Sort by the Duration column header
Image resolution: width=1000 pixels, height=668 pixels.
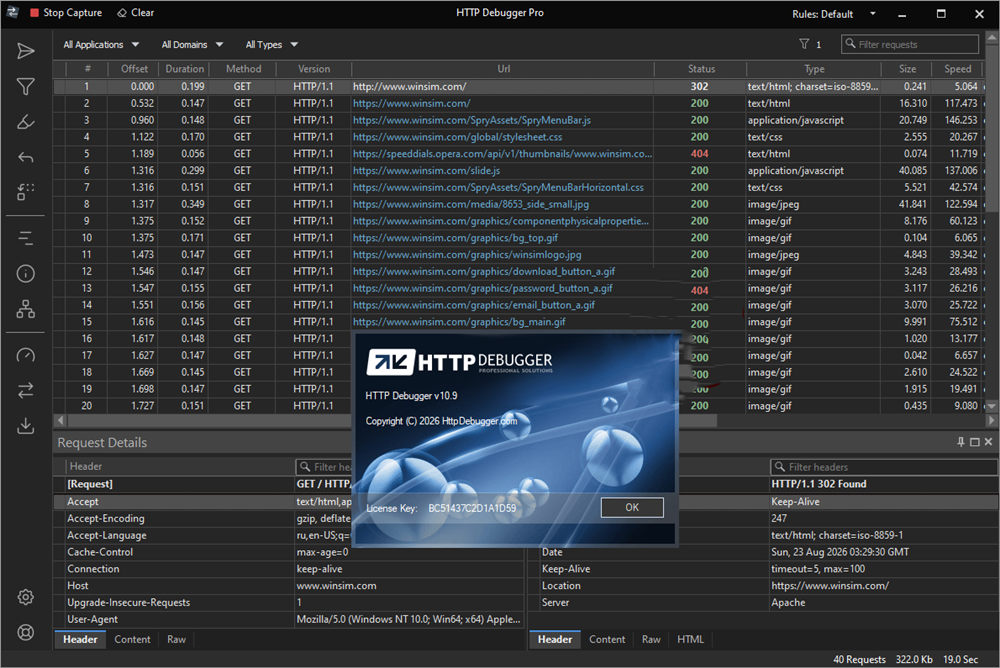(x=184, y=69)
